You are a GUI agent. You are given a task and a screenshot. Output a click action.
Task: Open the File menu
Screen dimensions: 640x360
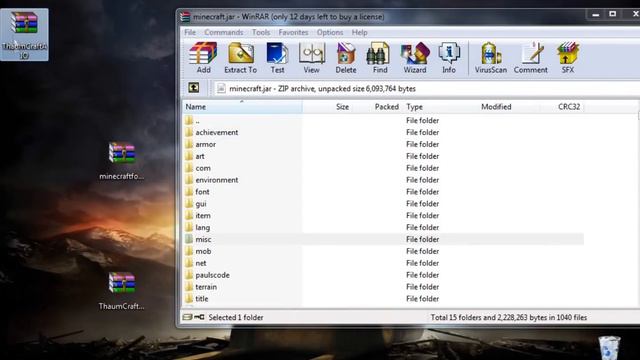point(190,32)
